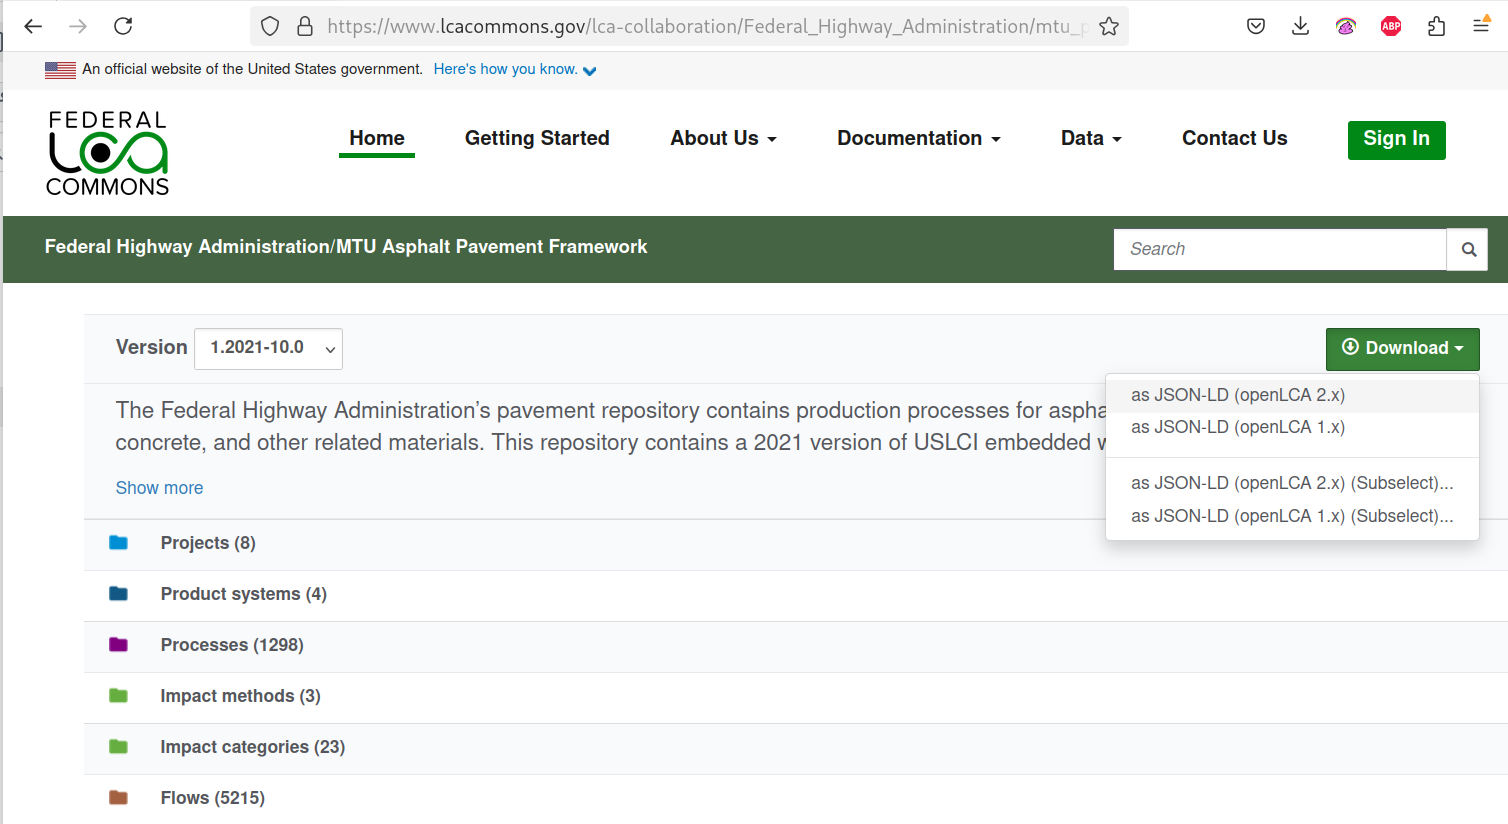Screen dimensions: 1508x824
Task: Open Getting Started page
Action: click(x=537, y=139)
